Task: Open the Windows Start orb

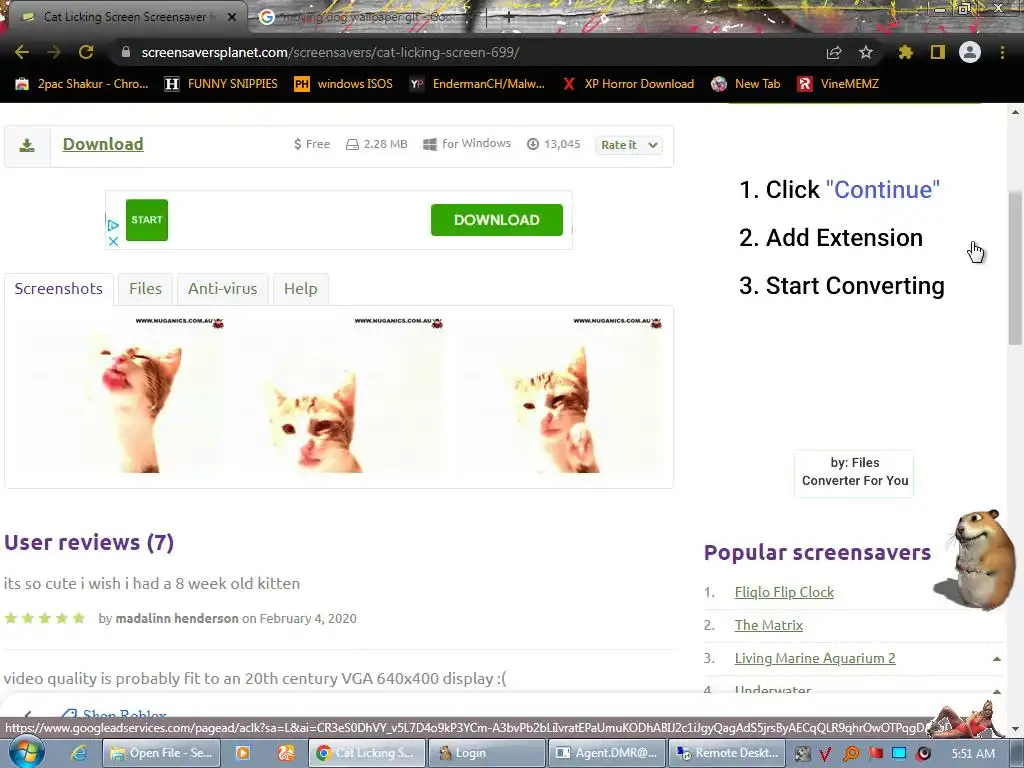Action: (x=27, y=752)
